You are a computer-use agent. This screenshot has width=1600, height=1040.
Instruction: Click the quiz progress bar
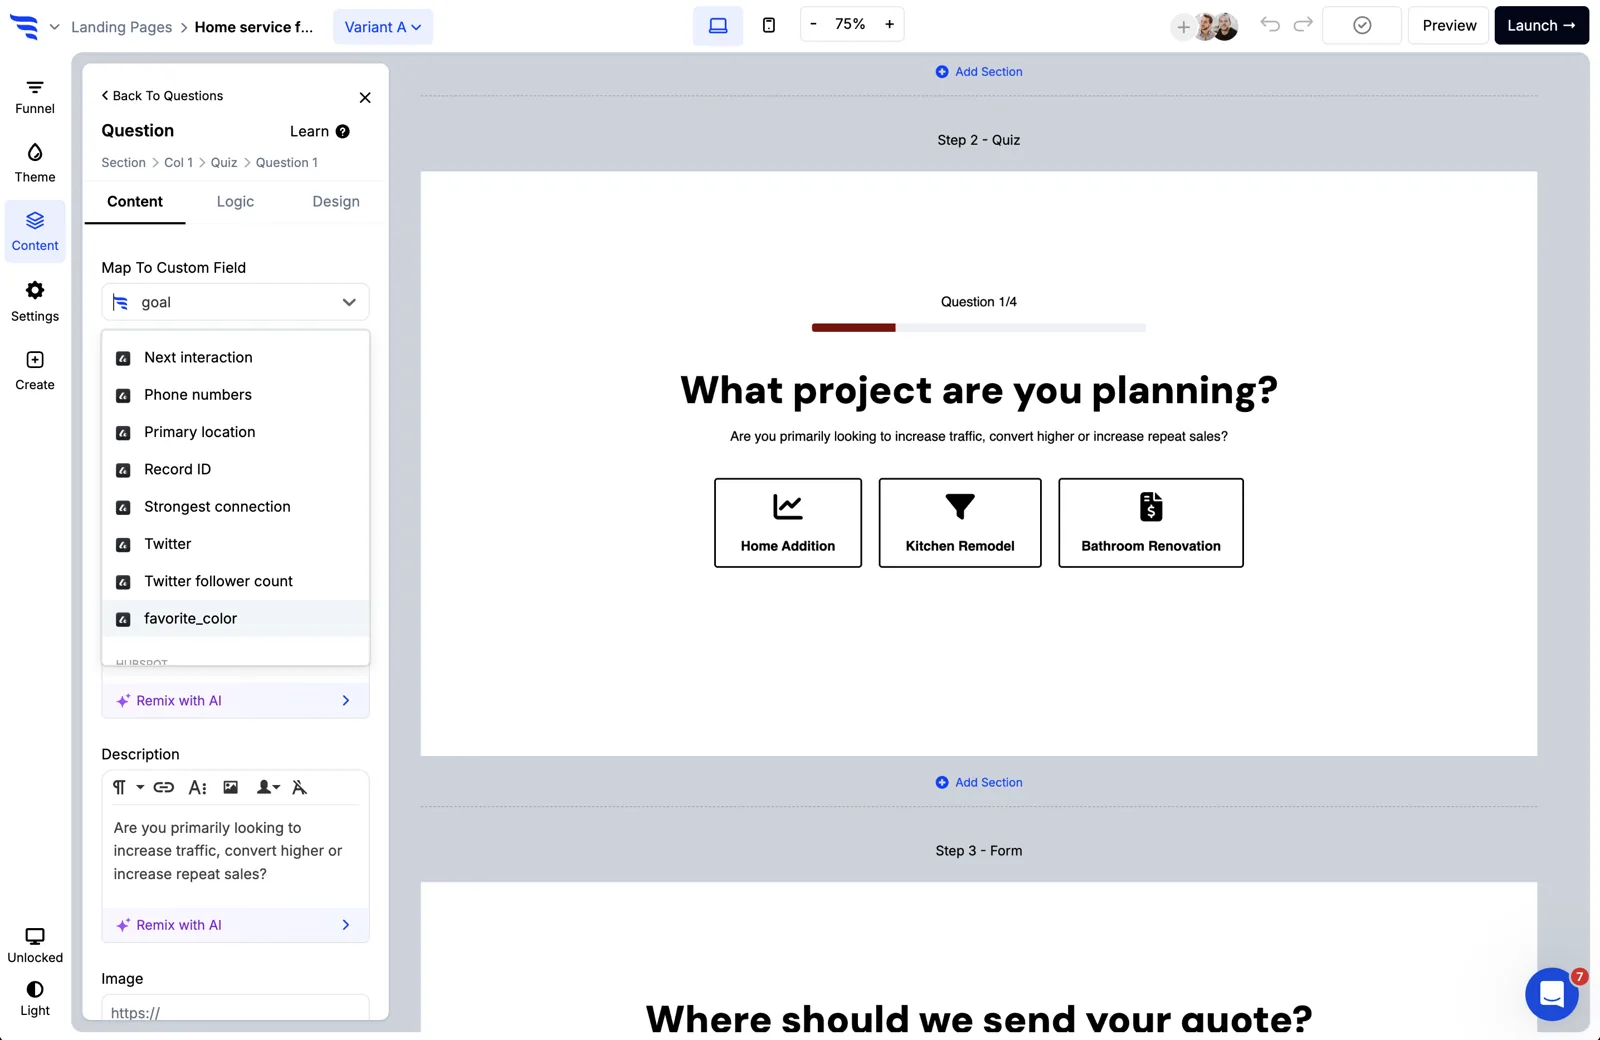pyautogui.click(x=979, y=328)
